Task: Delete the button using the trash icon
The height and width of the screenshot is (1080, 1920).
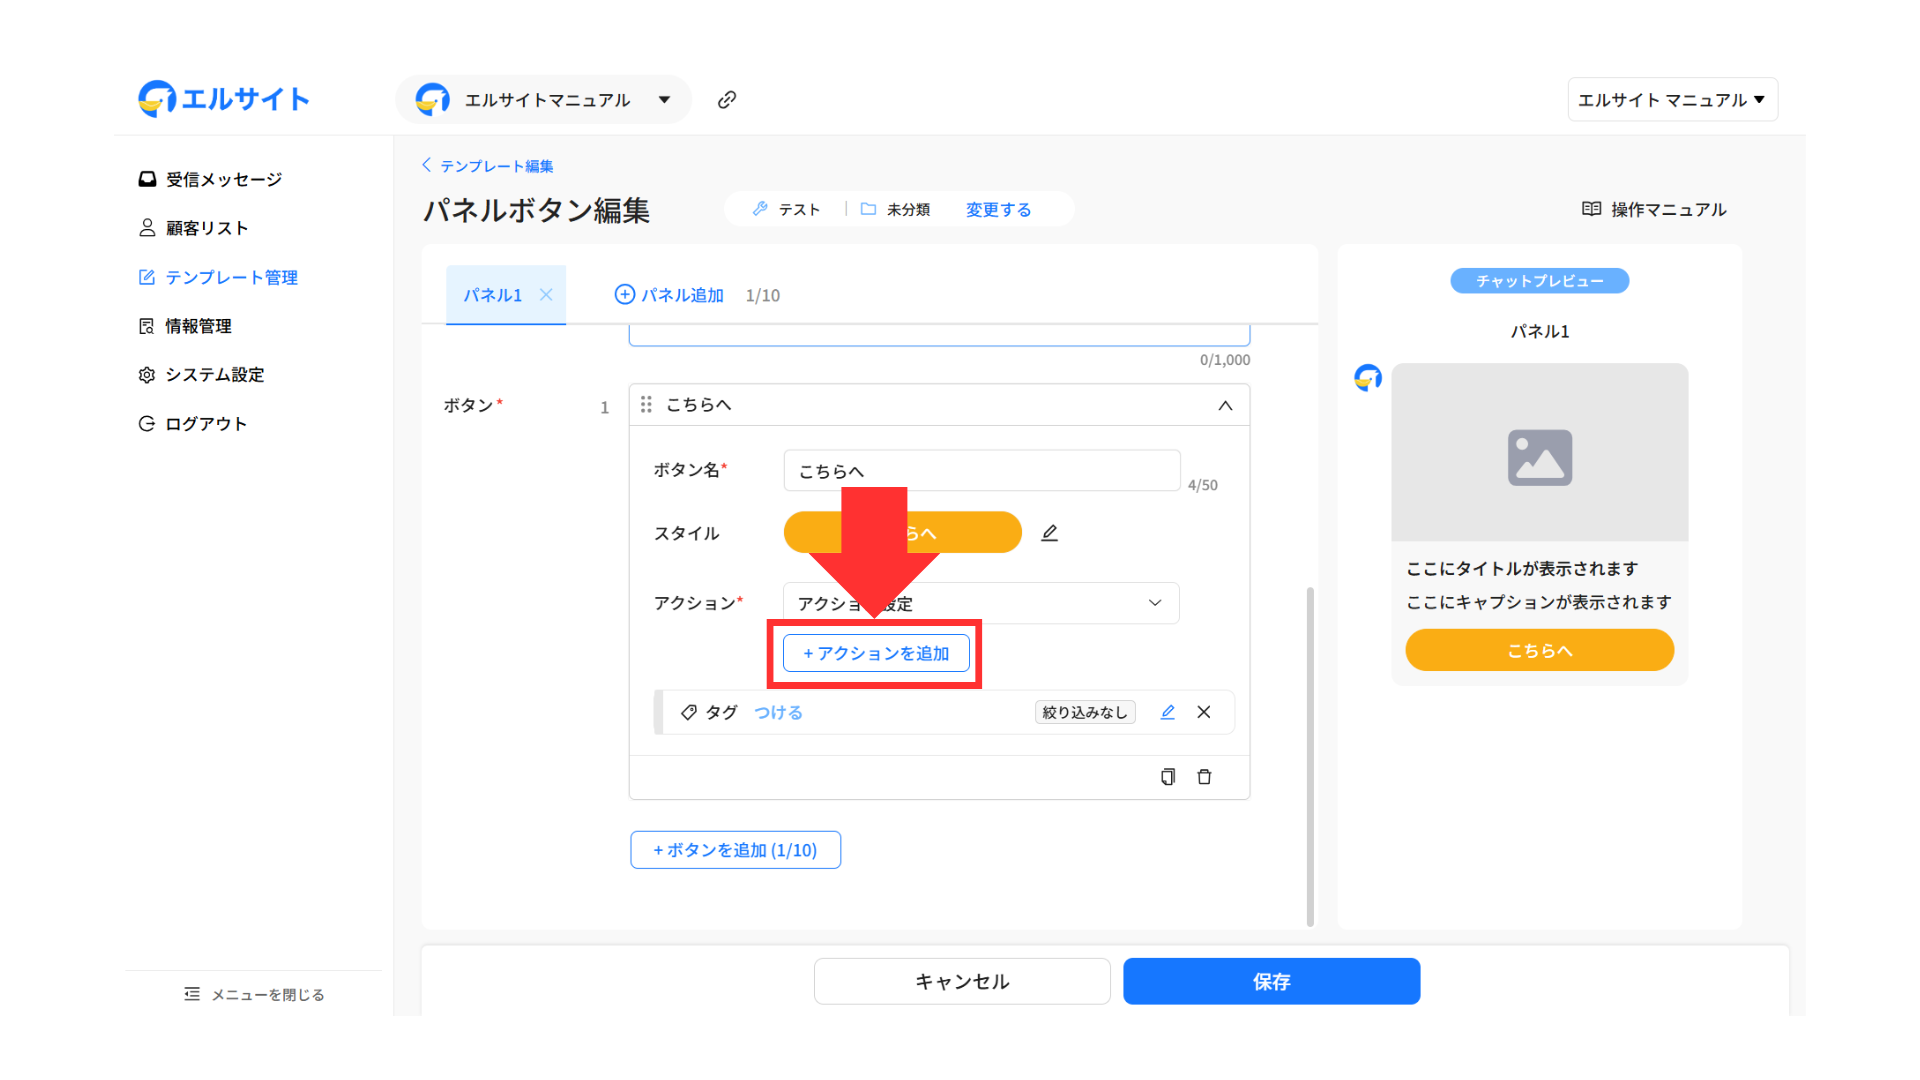Action: (1204, 777)
